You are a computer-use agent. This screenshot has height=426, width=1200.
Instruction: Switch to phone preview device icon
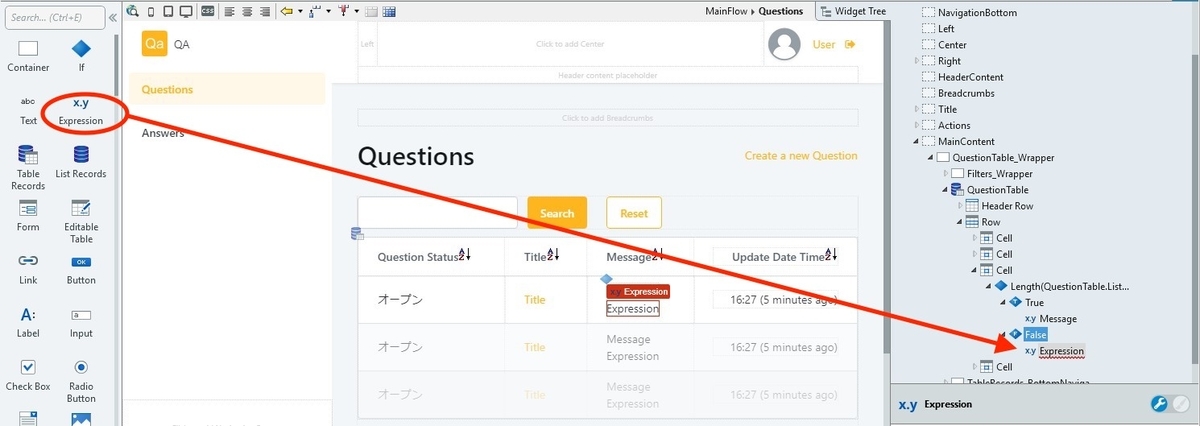tap(151, 12)
